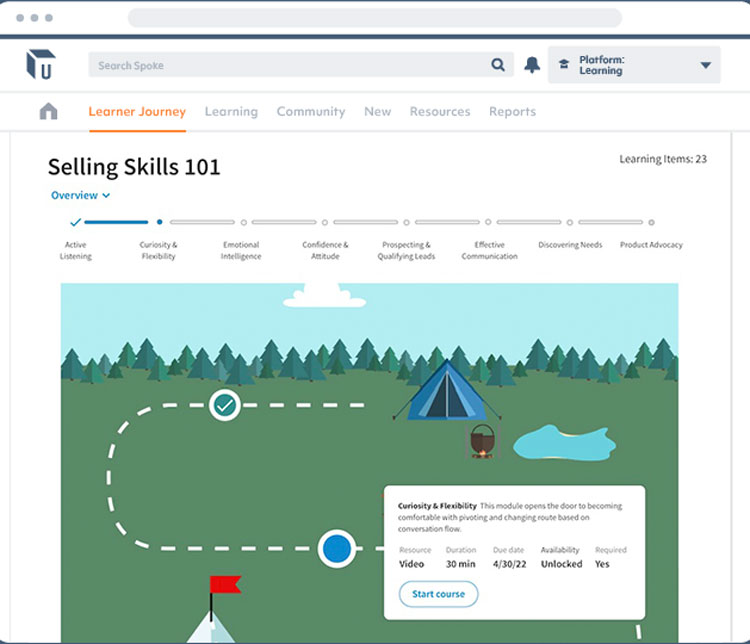Click the Active Listening completed checkmark
This screenshot has width=750, height=644.
pos(75,222)
